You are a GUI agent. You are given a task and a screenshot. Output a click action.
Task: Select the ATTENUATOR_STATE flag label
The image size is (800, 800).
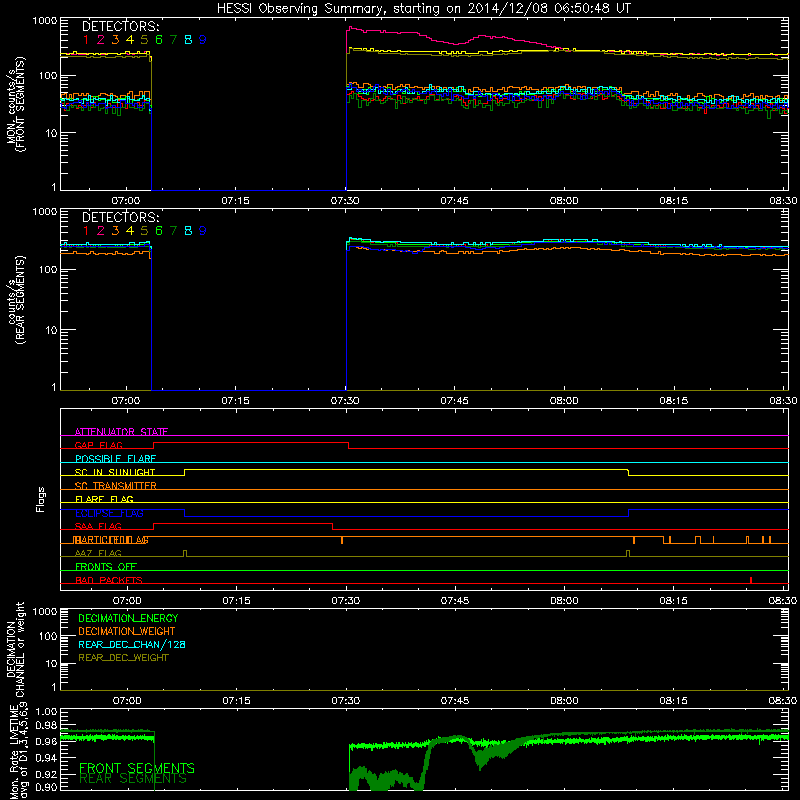pyautogui.click(x=121, y=432)
